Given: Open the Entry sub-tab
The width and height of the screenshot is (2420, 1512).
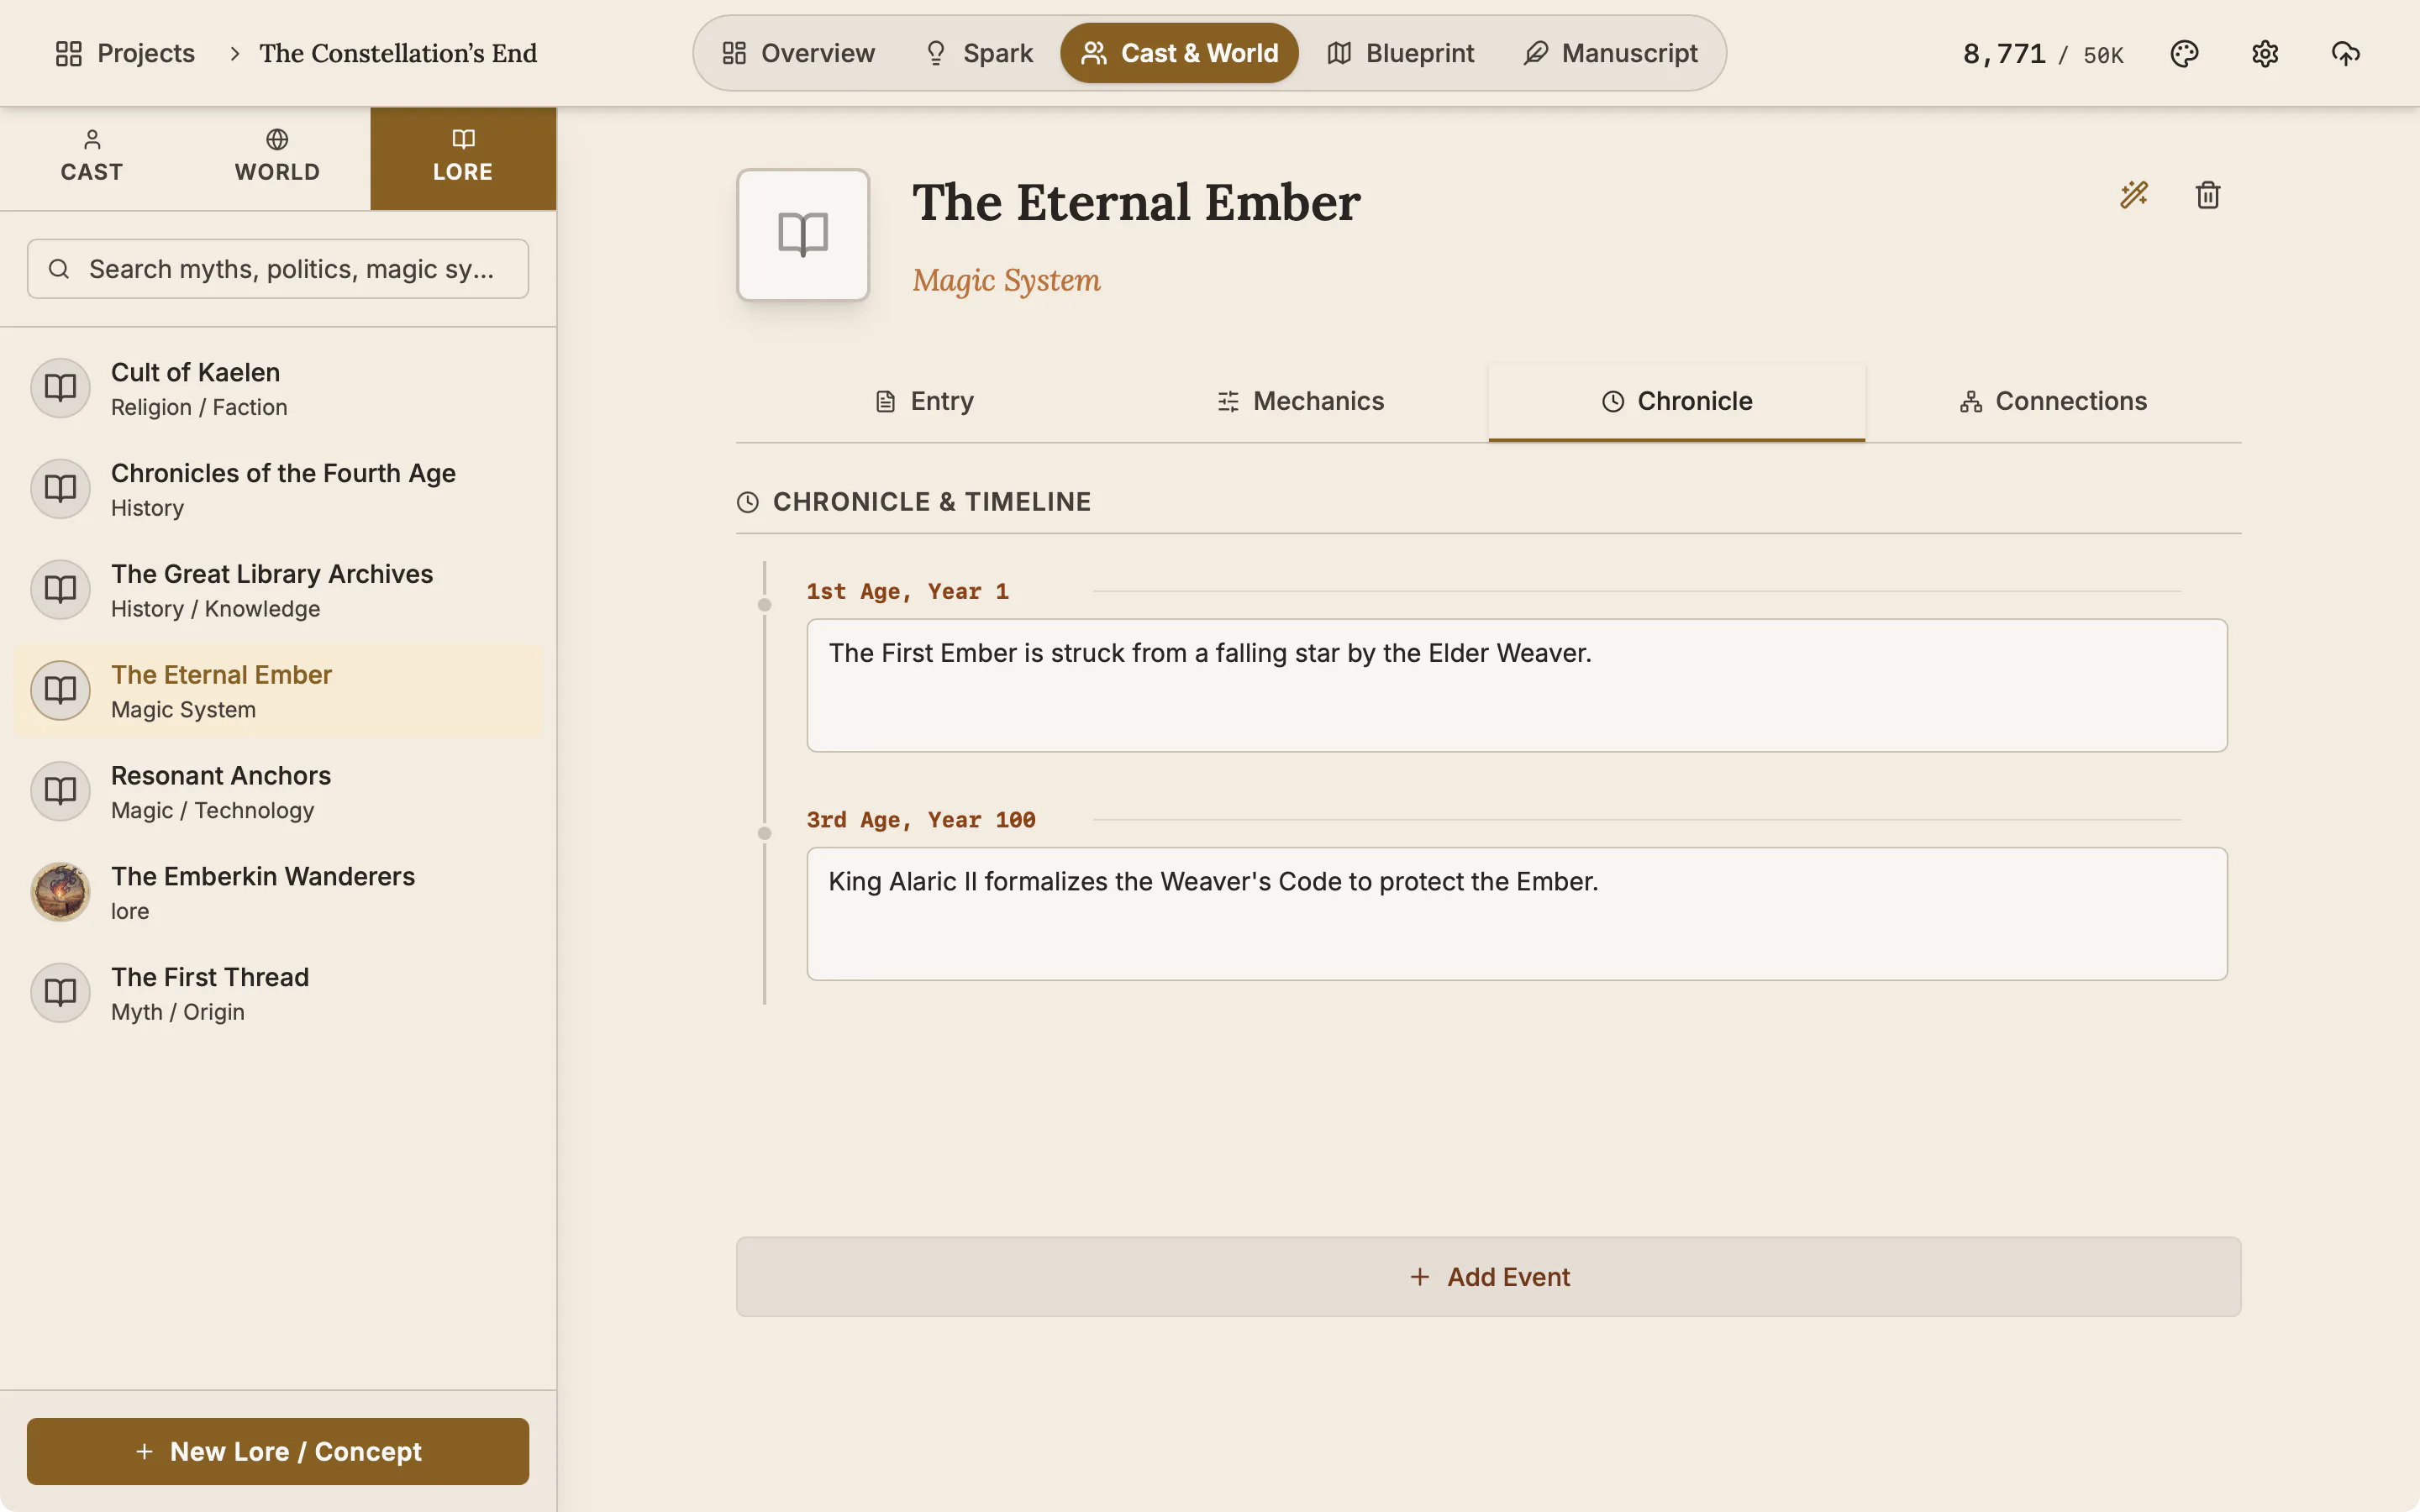Looking at the screenshot, I should click(x=924, y=401).
